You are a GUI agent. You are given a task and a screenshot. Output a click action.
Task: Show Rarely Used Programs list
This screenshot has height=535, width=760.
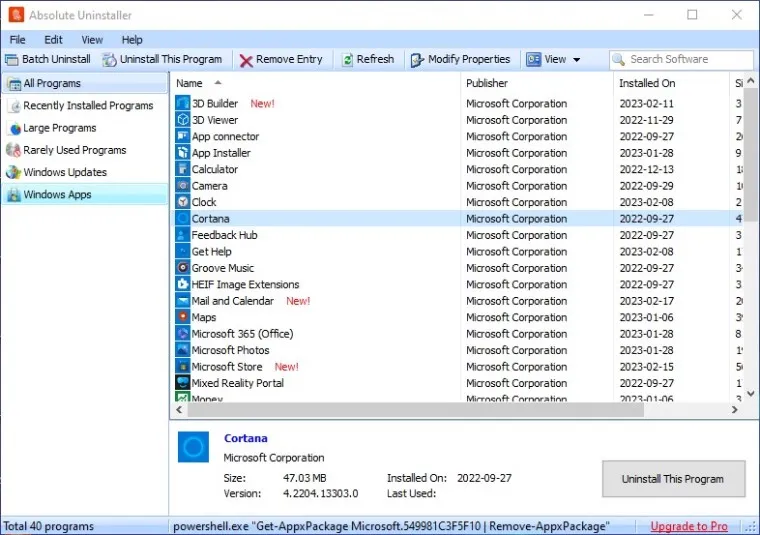tap(74, 150)
